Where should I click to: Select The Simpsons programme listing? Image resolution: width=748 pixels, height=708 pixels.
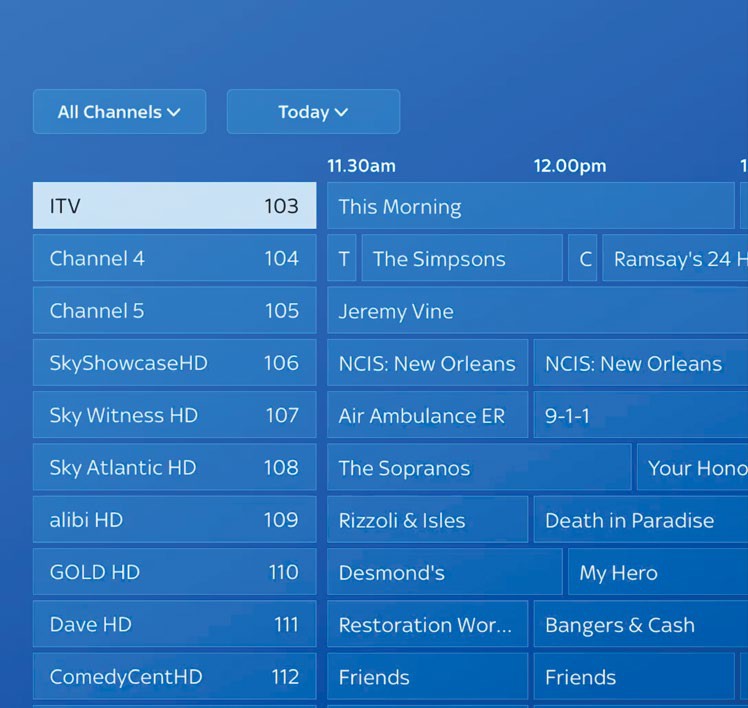(461, 259)
